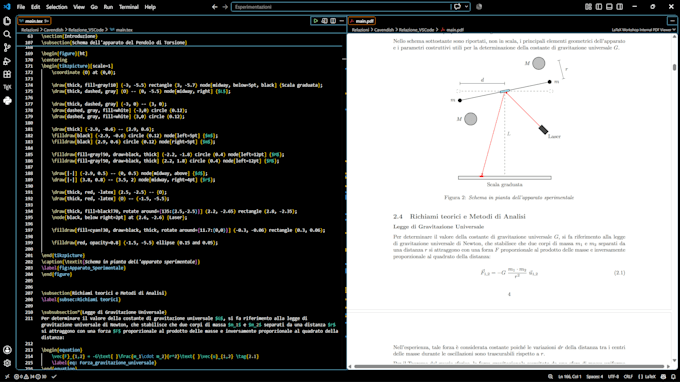680x382 pixels.
Task: Click Cavendish in main.tex breadcrumb
Action: coord(53,30)
